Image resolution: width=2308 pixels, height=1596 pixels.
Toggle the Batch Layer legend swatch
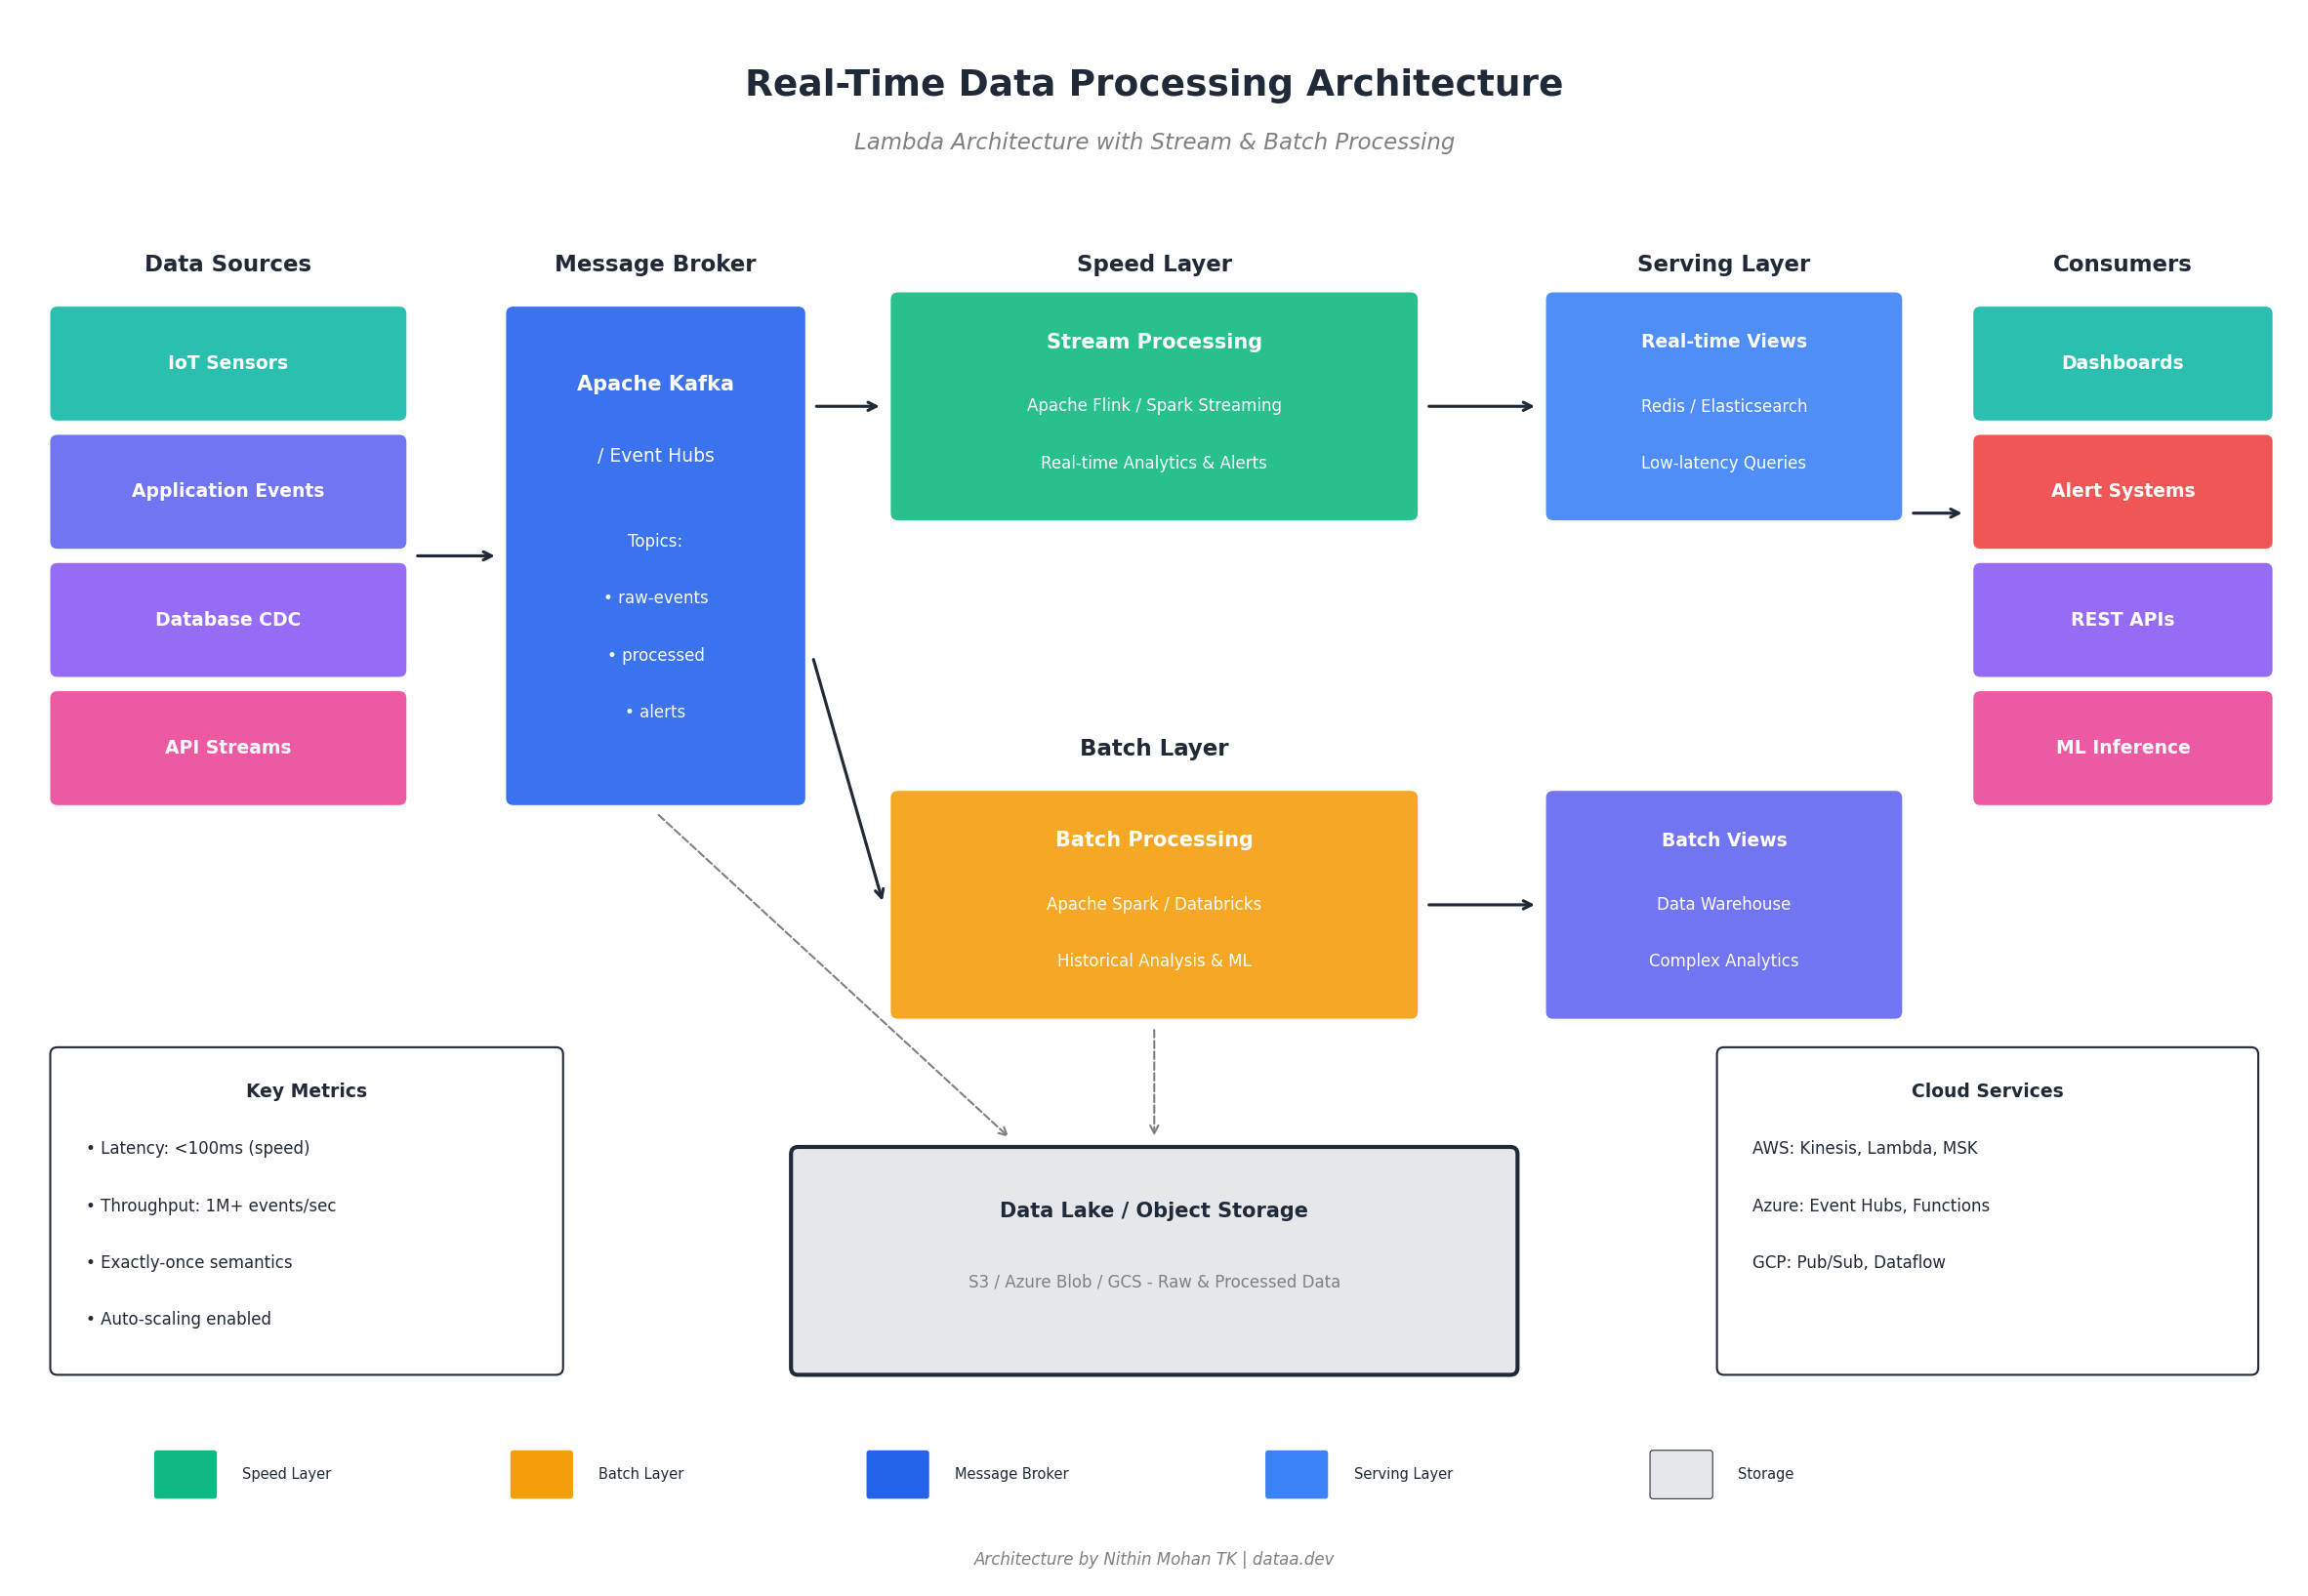point(541,1474)
